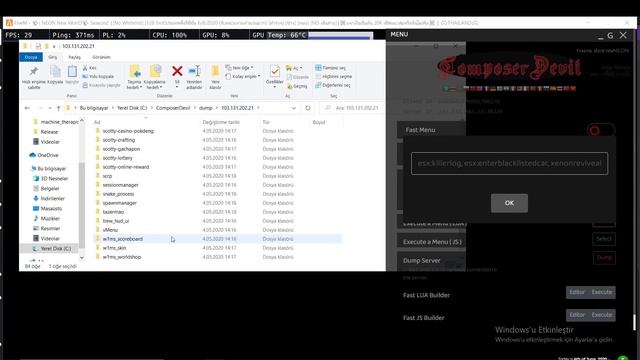Open Resimler in sidebar

pos(47,229)
